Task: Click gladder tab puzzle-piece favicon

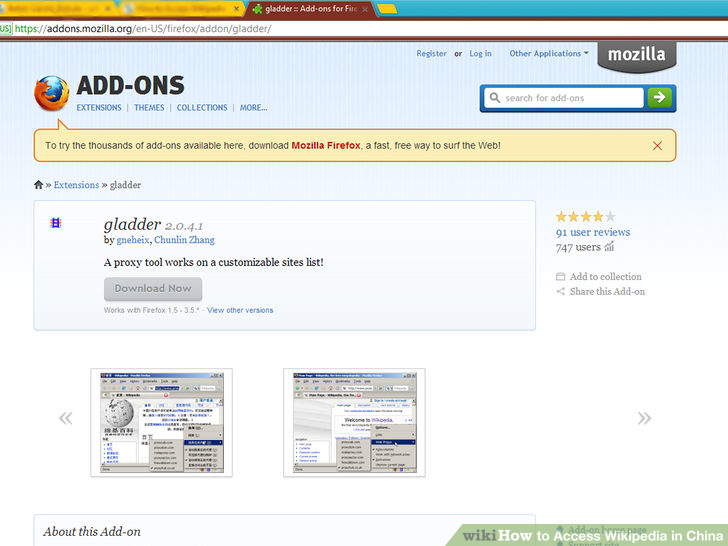Action: tap(258, 9)
